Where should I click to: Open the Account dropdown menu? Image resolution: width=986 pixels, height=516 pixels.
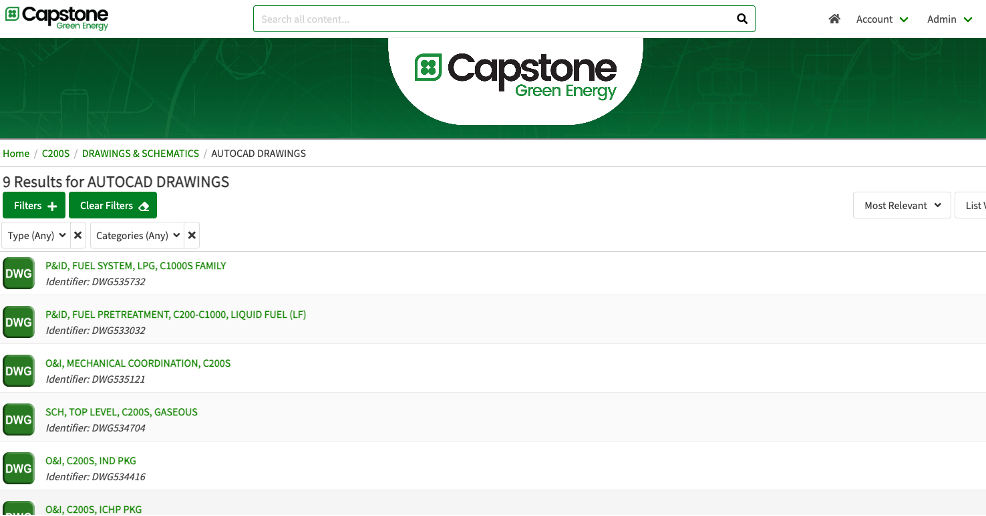pos(882,19)
